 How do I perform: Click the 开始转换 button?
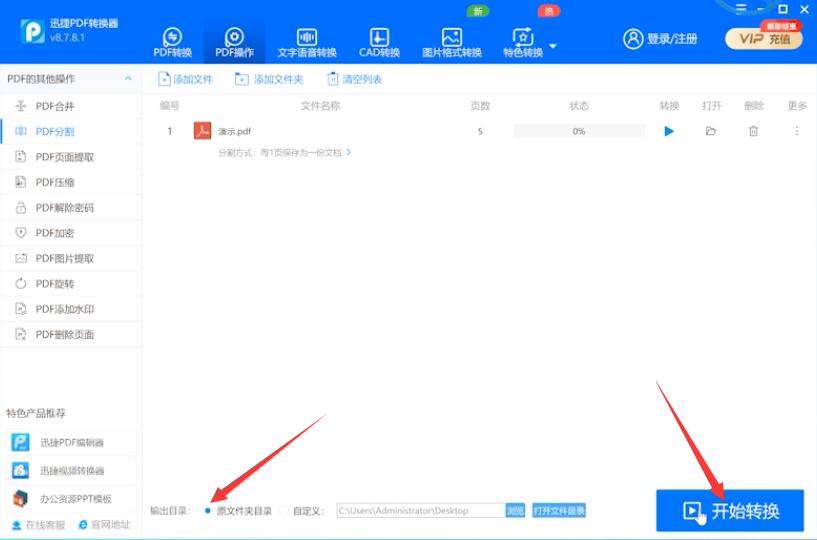[729, 511]
